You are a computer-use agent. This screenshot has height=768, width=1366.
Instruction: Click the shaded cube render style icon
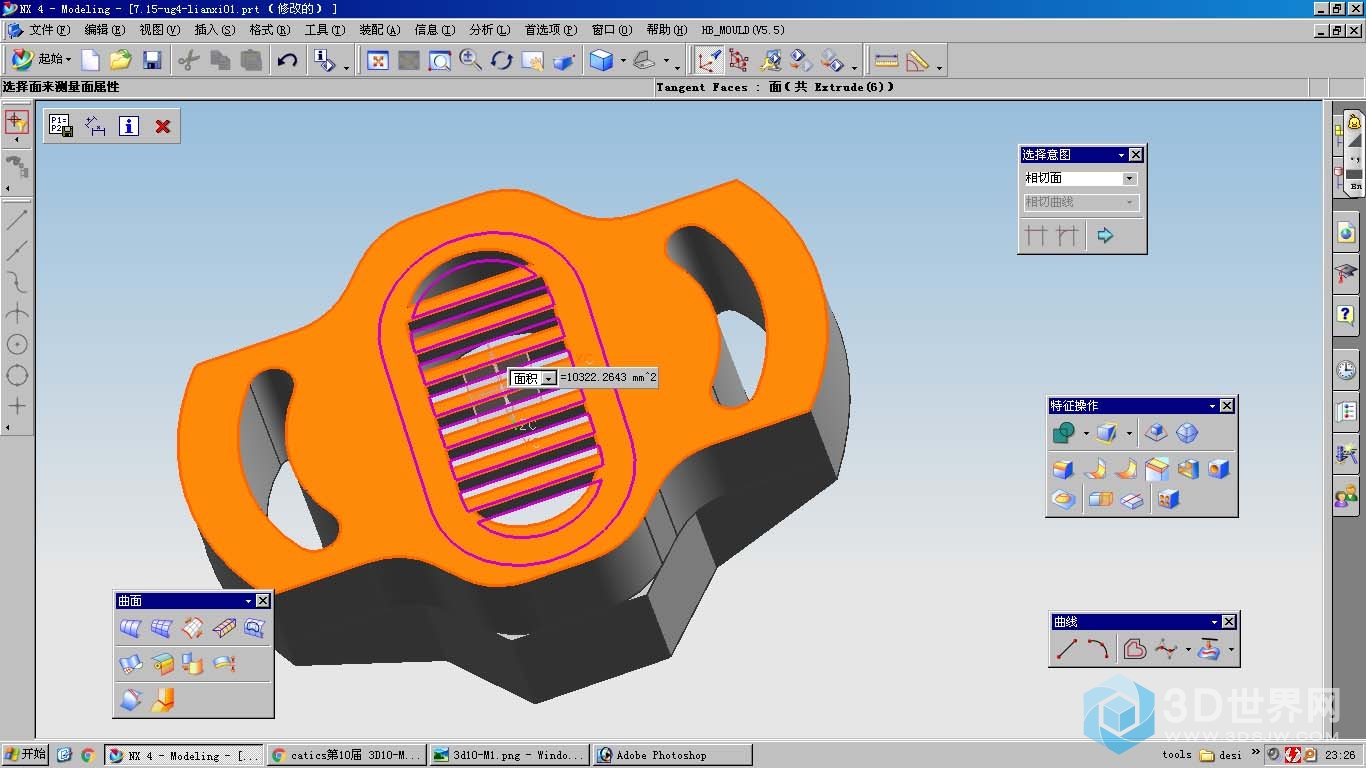(x=601, y=61)
